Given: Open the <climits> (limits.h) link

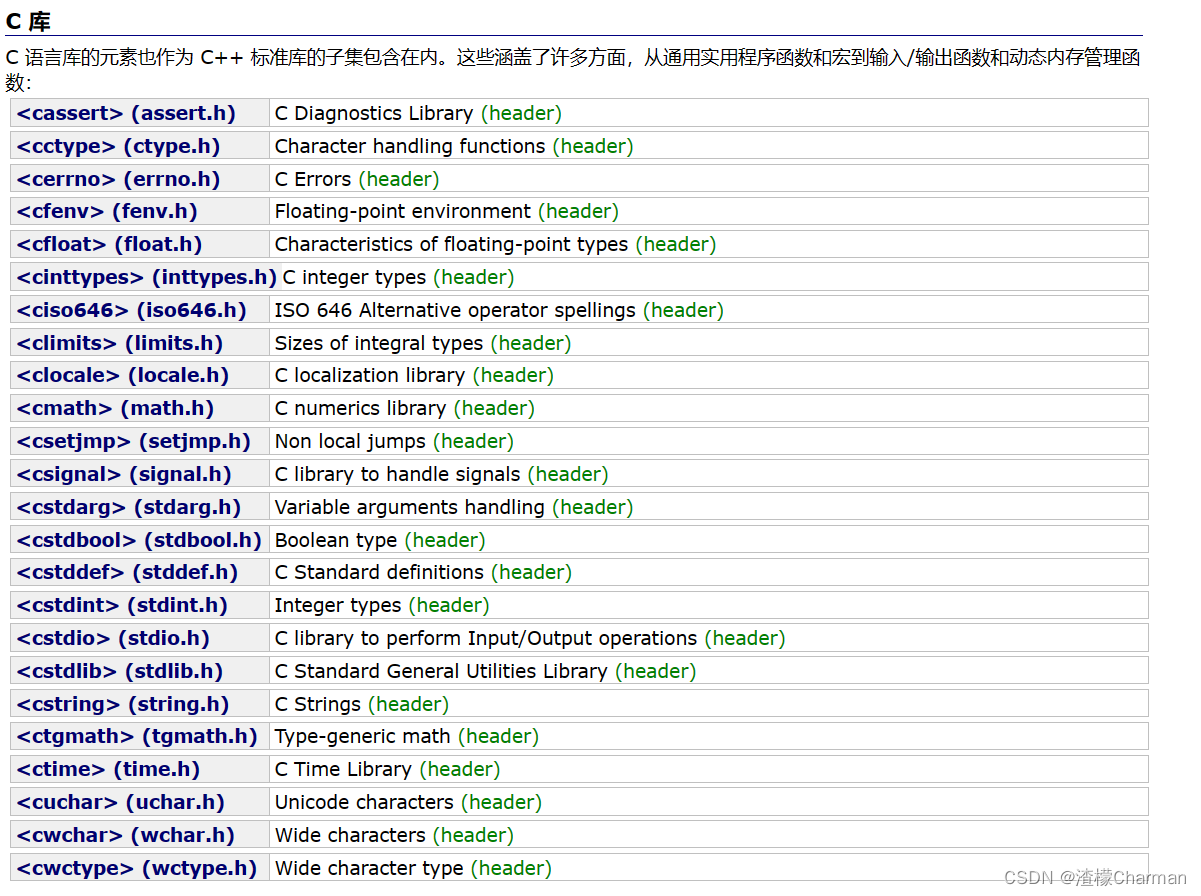Looking at the screenshot, I should coord(120,343).
